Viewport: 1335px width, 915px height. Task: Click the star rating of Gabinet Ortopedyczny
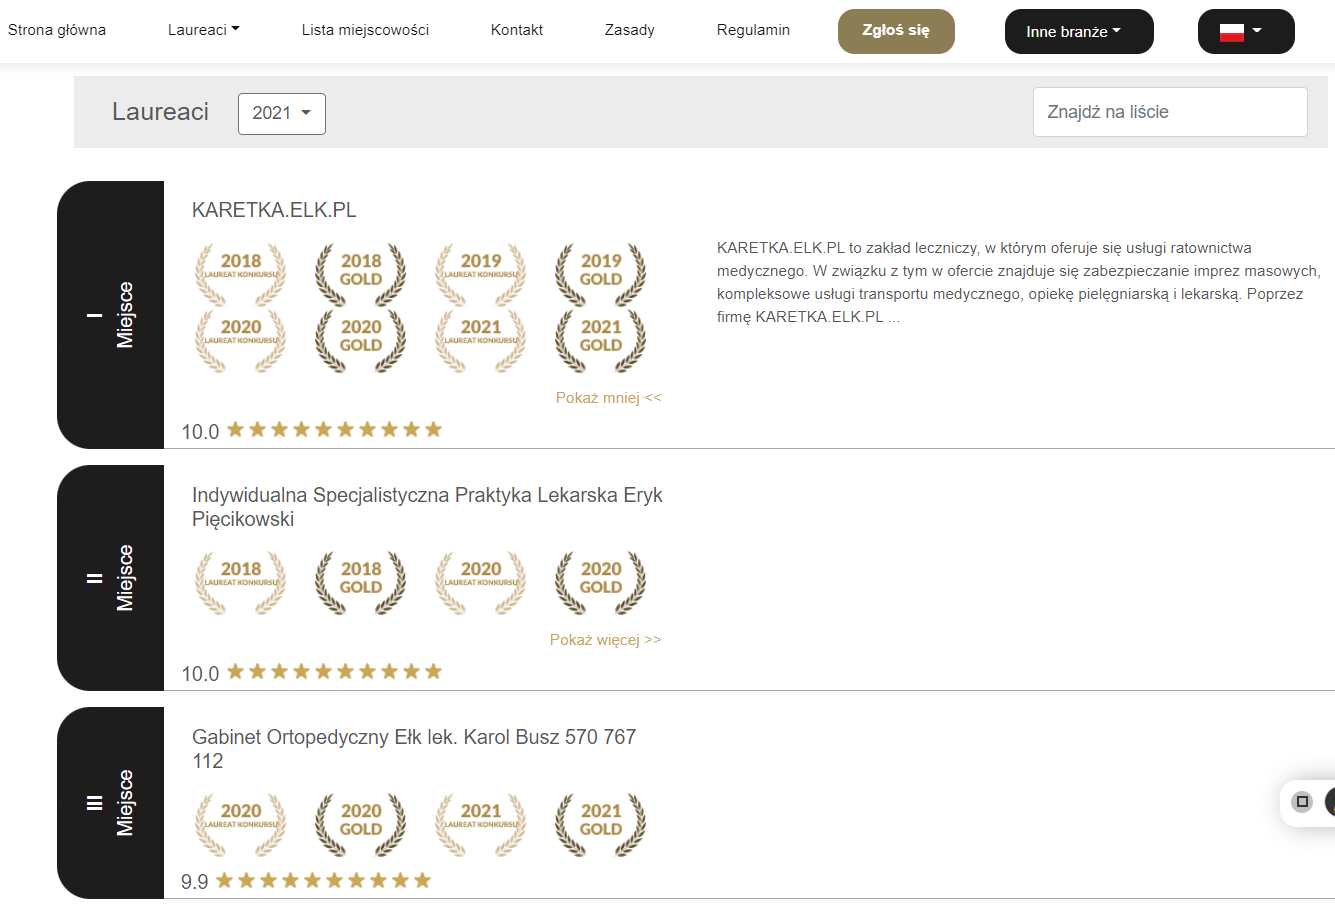(323, 880)
